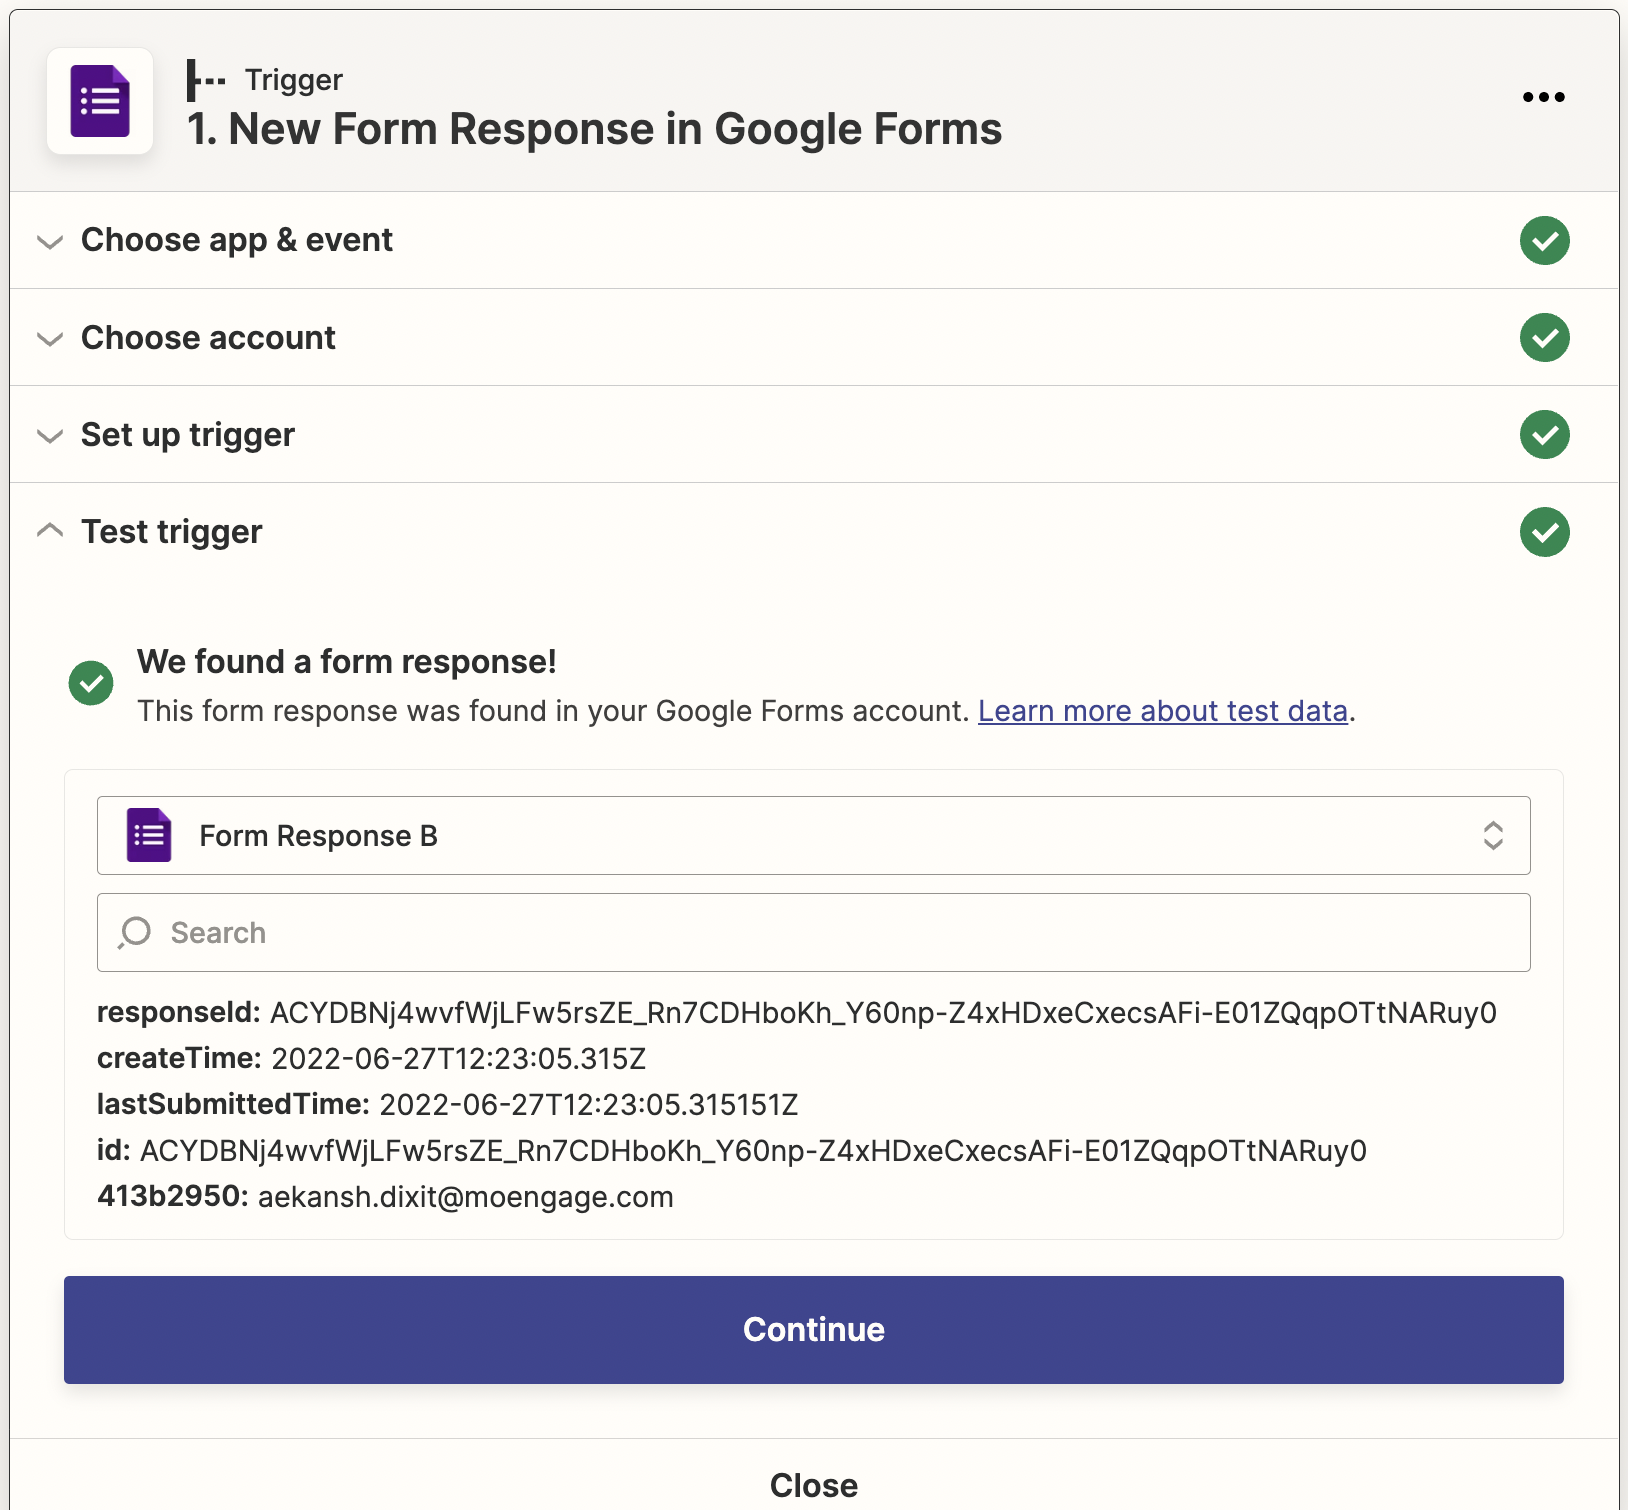Click the green success checkmark near We found a form response
This screenshot has width=1628, height=1510.
coord(91,683)
